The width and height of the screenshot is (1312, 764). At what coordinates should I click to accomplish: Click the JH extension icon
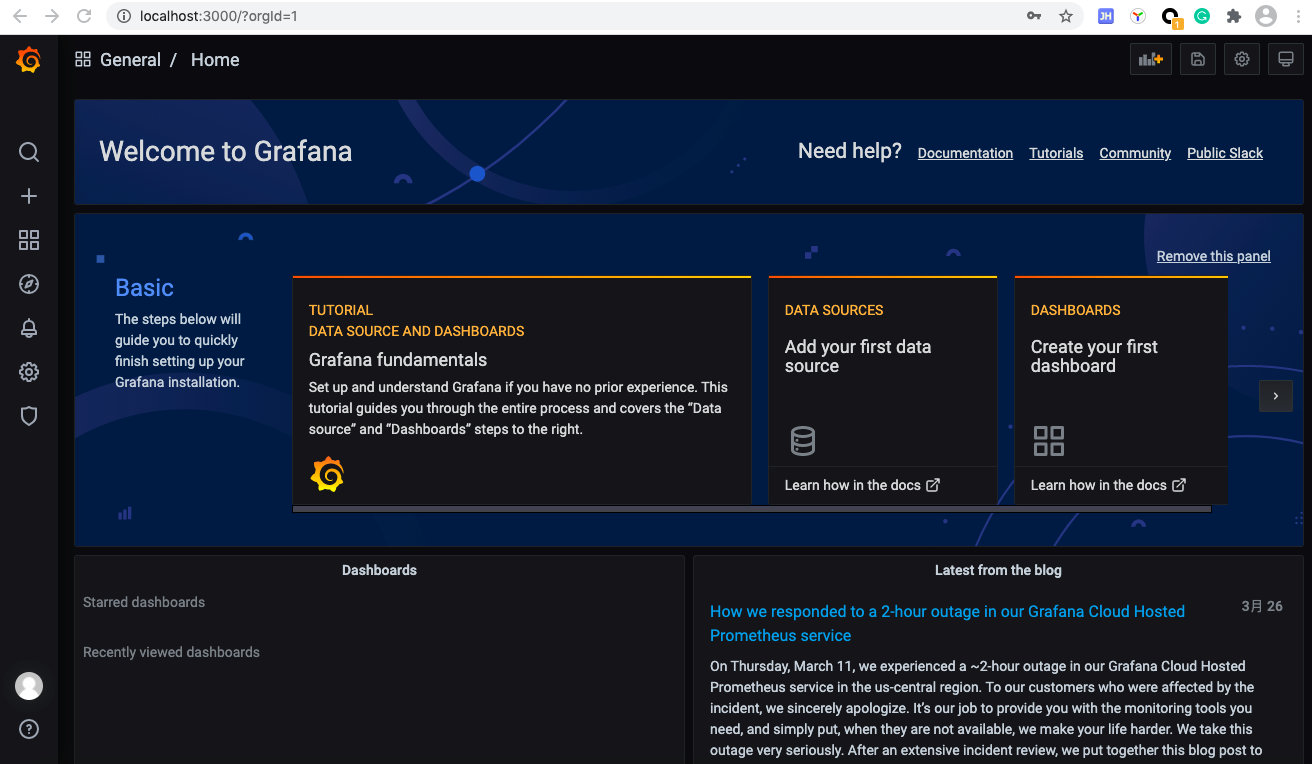1106,16
